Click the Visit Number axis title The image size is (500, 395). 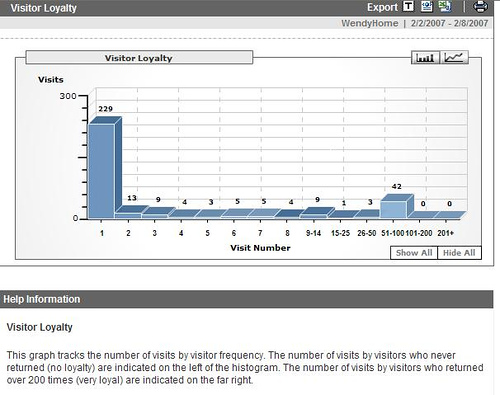click(260, 248)
